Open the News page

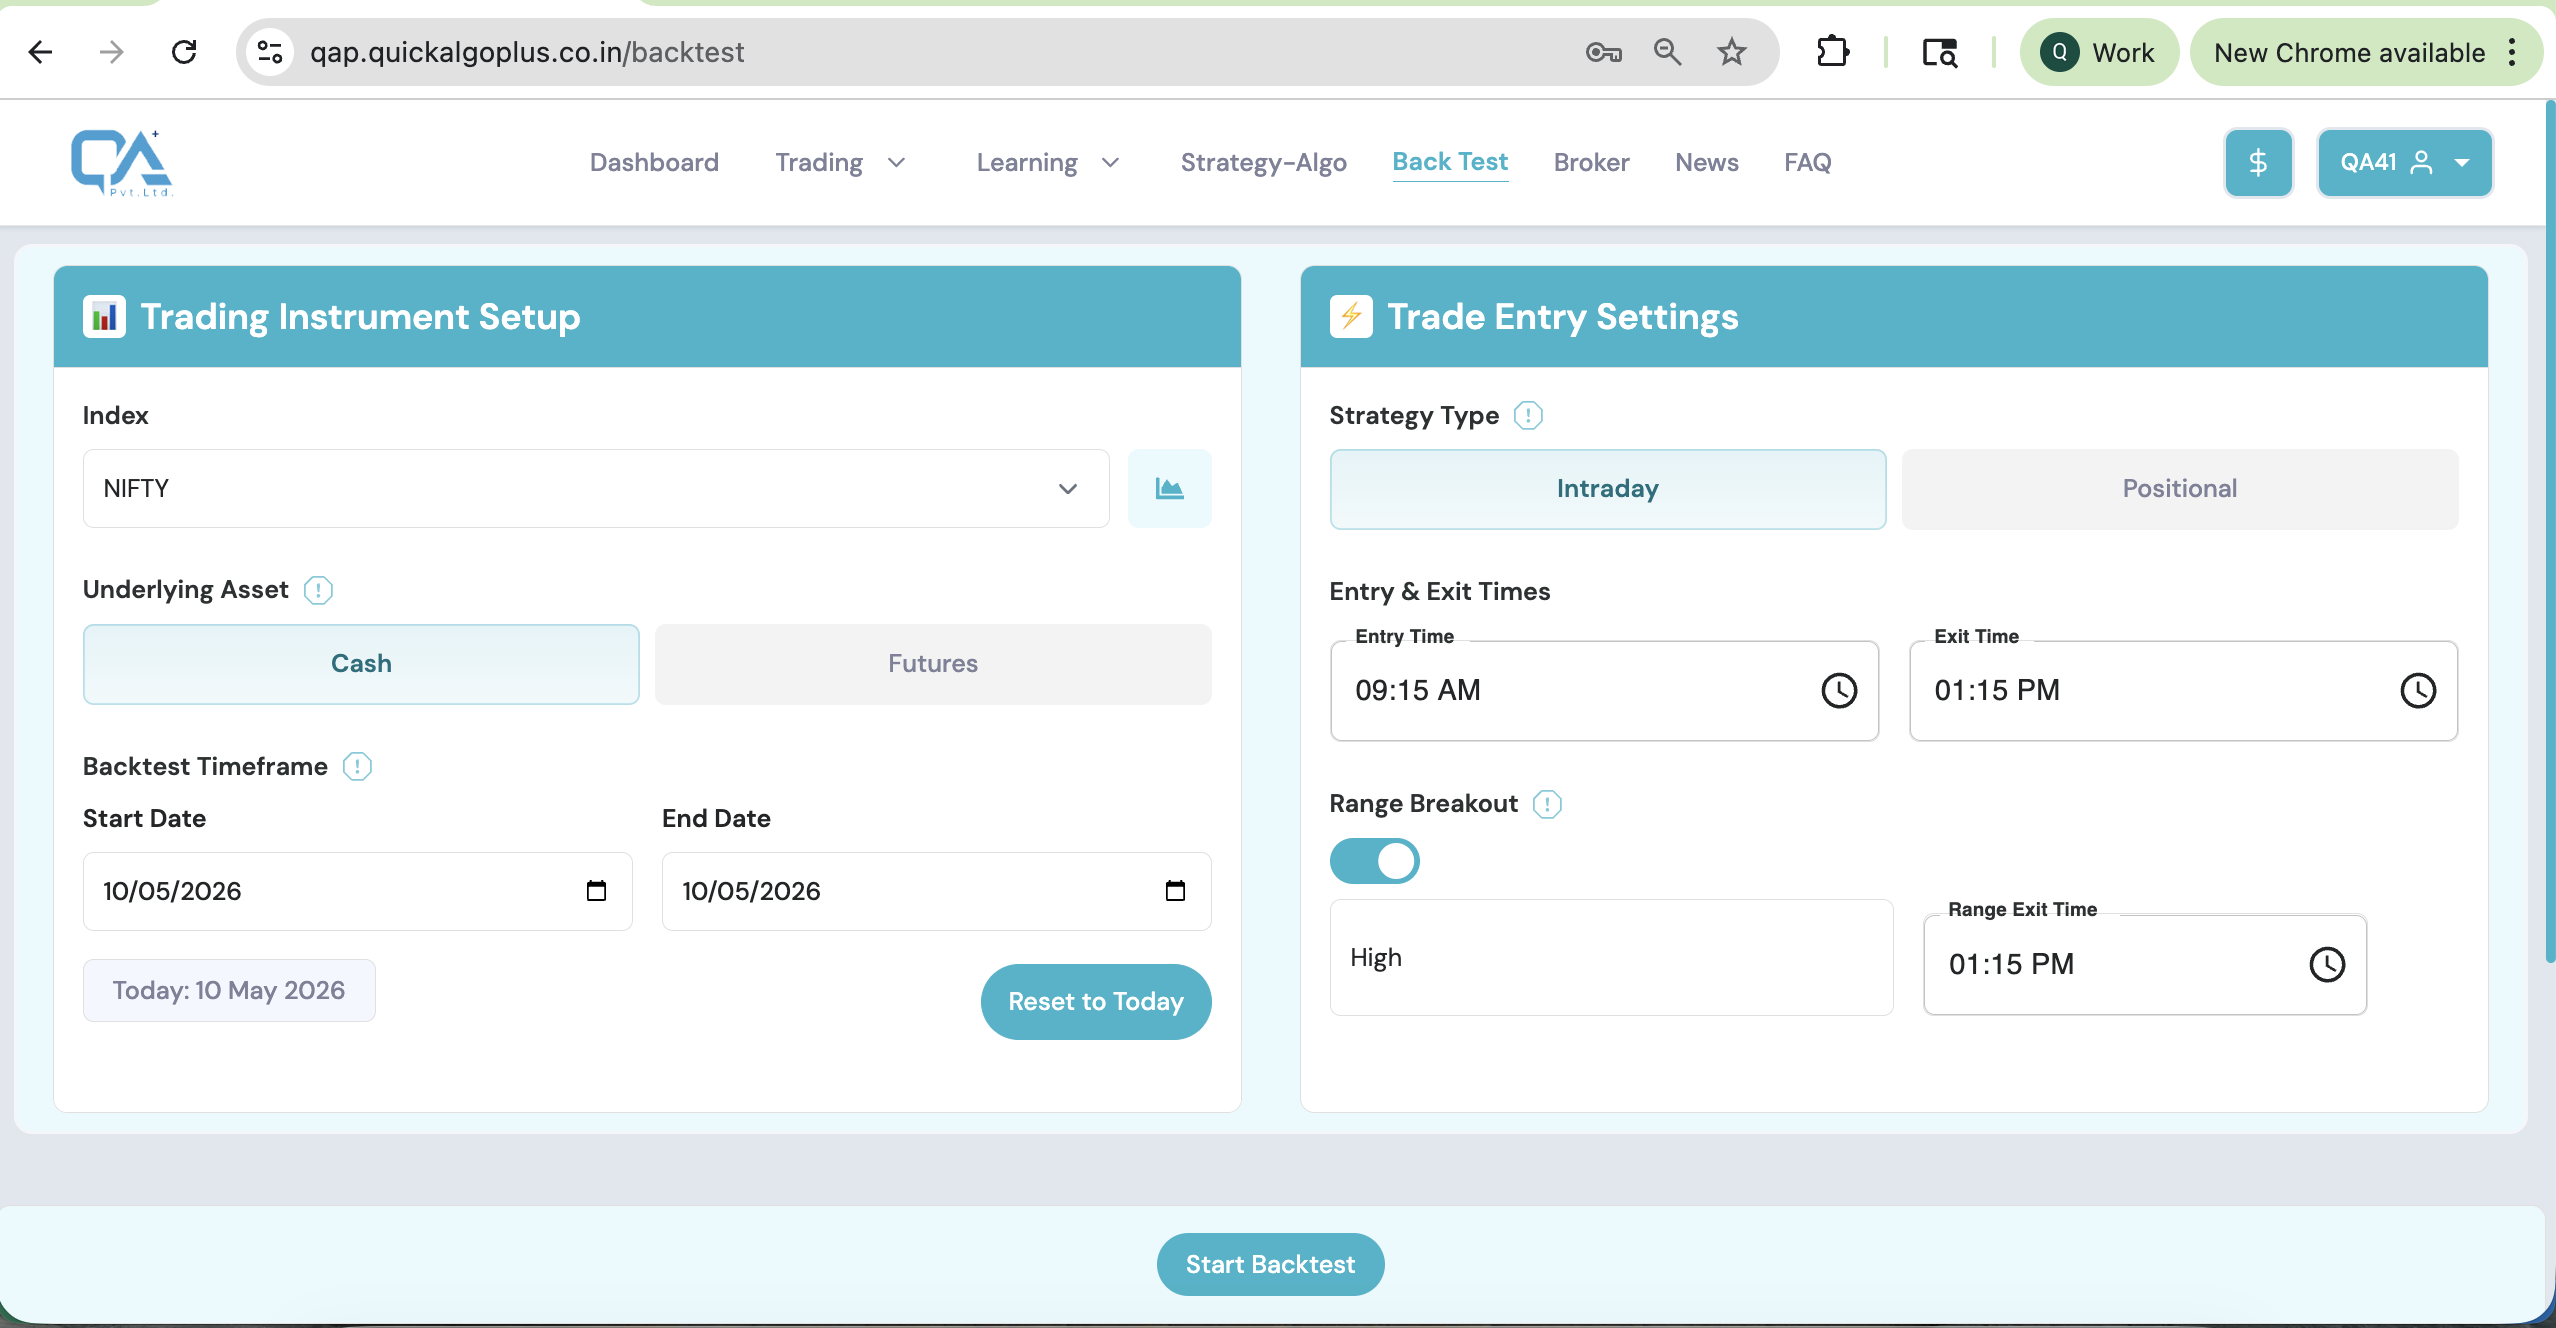[x=1706, y=162]
